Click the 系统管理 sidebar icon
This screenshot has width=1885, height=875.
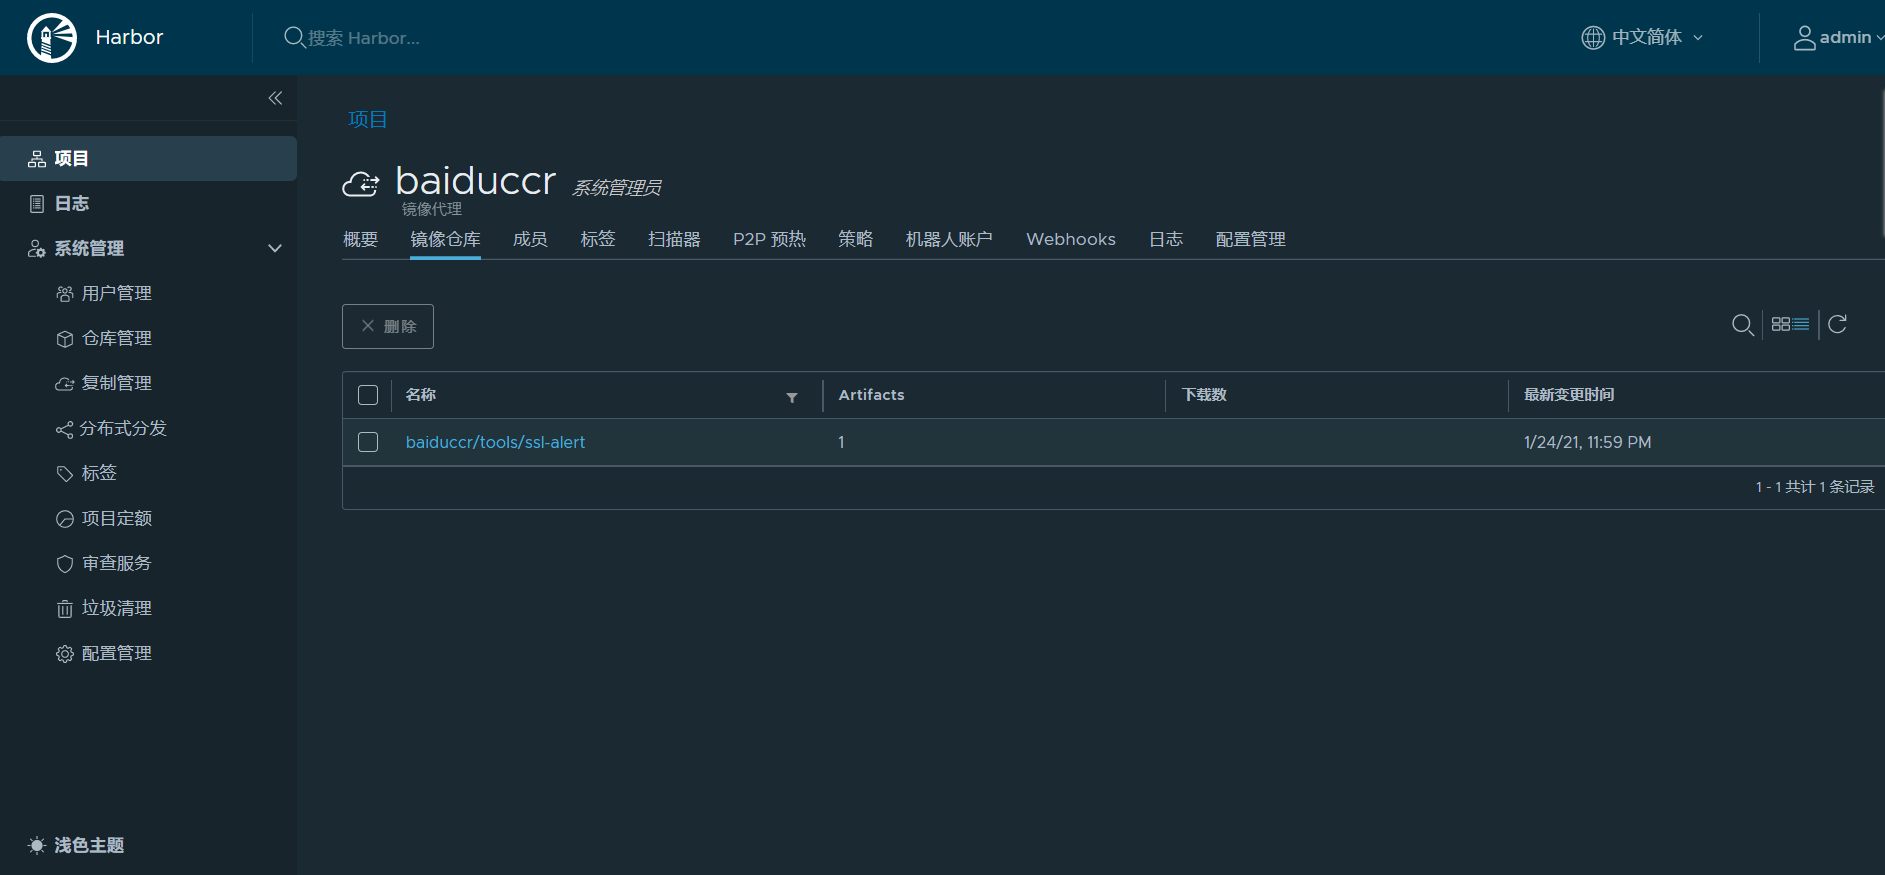(x=37, y=249)
